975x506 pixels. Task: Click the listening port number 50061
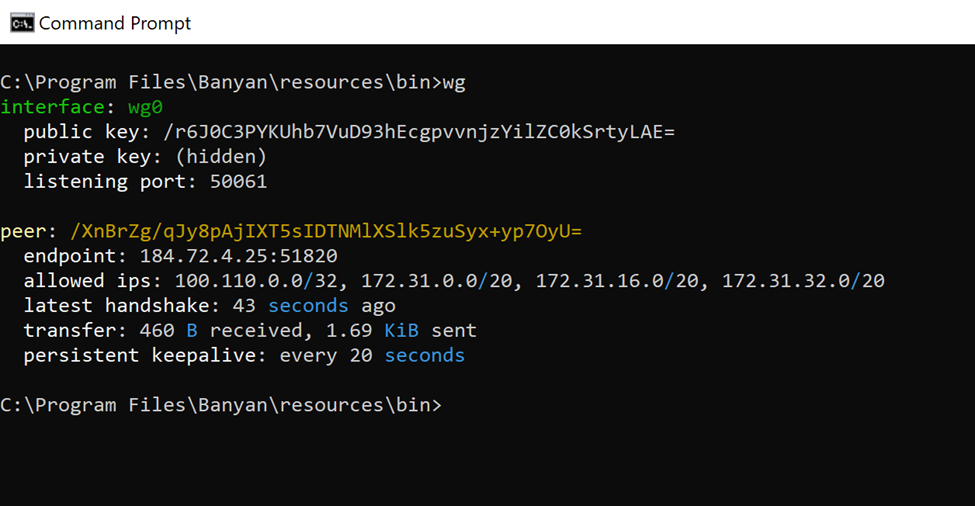tap(238, 182)
